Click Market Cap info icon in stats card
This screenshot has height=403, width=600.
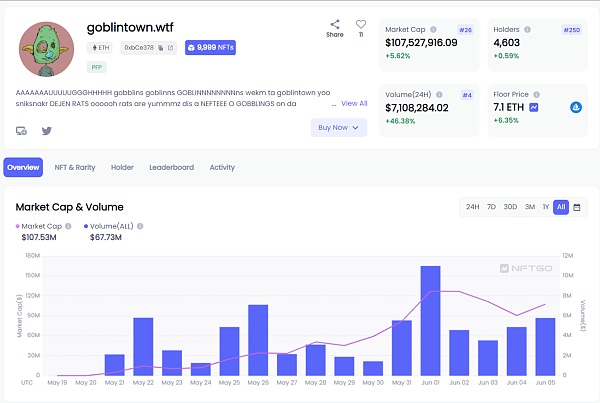point(433,29)
